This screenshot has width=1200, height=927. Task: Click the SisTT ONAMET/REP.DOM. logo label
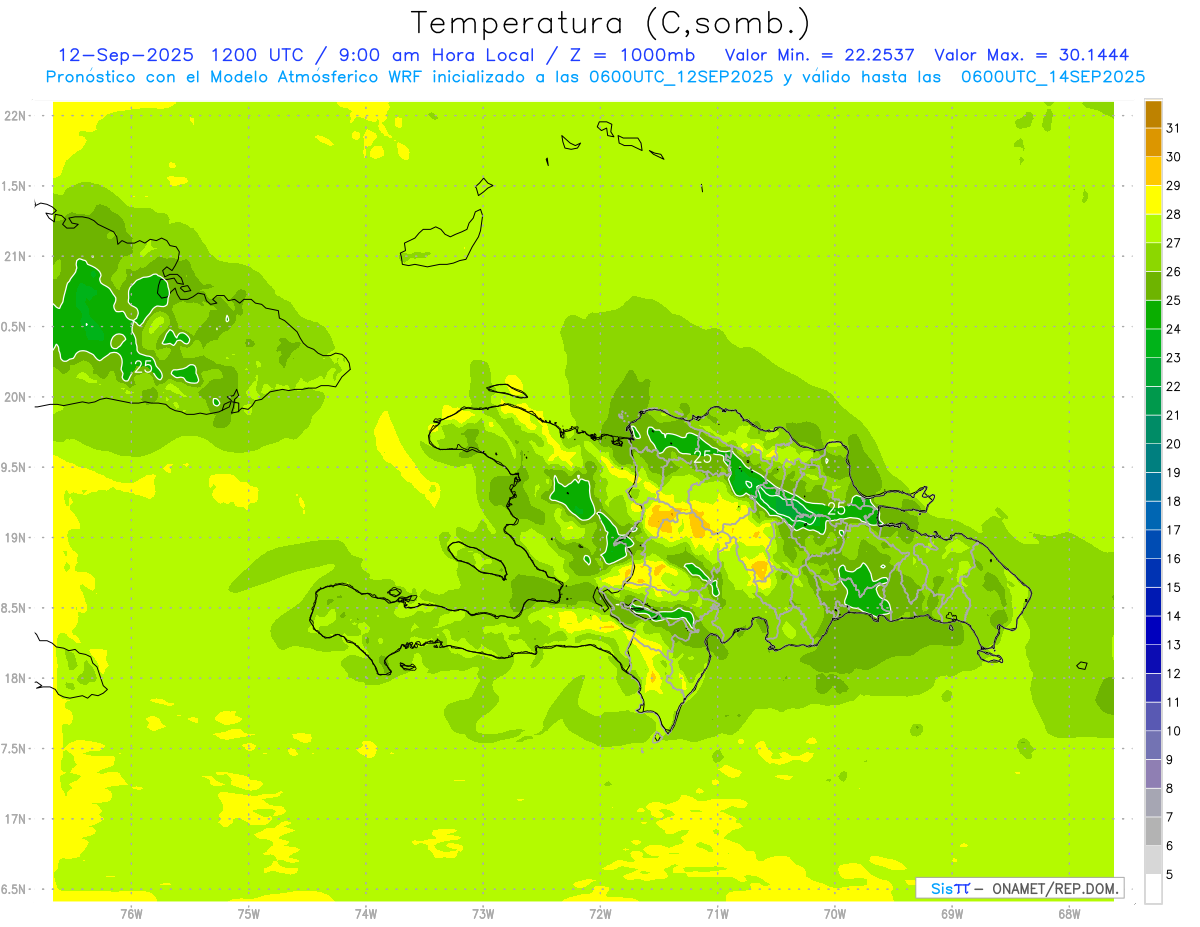(x=1019, y=888)
